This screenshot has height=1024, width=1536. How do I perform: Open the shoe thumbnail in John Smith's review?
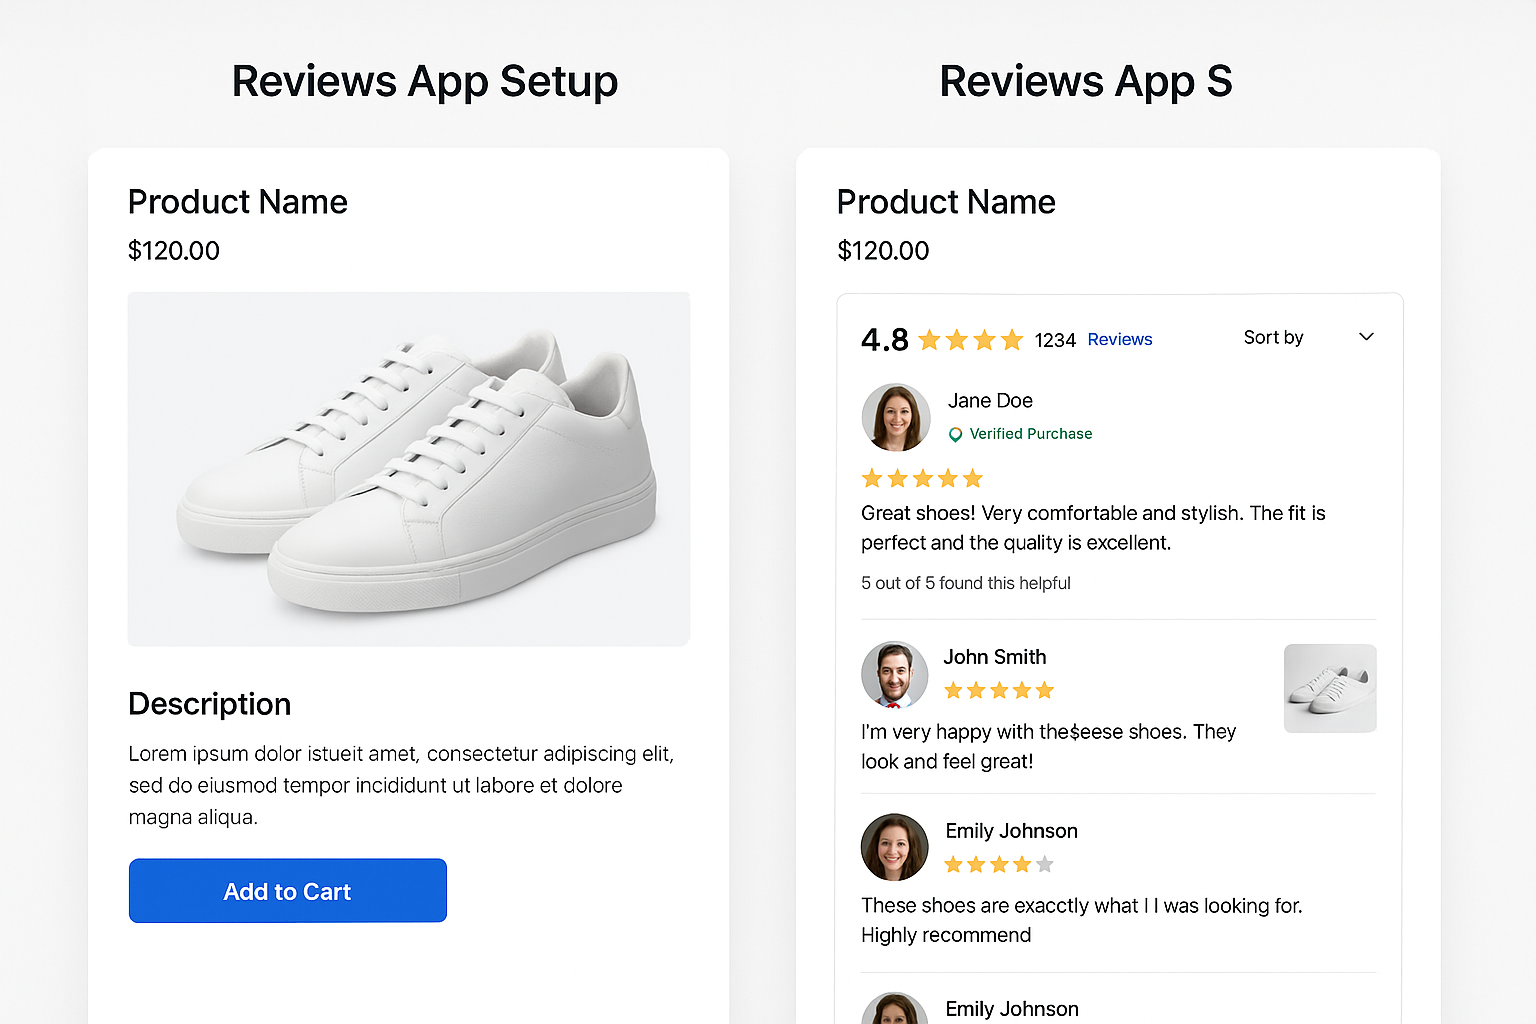pyautogui.click(x=1330, y=688)
